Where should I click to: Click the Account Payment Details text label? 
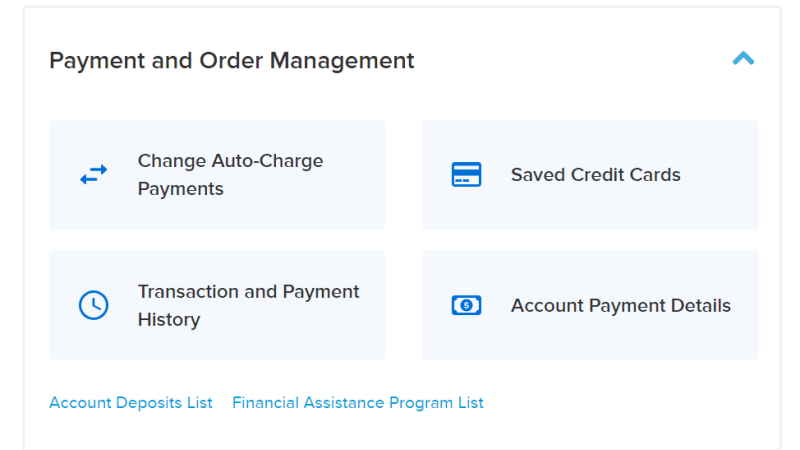click(x=621, y=305)
